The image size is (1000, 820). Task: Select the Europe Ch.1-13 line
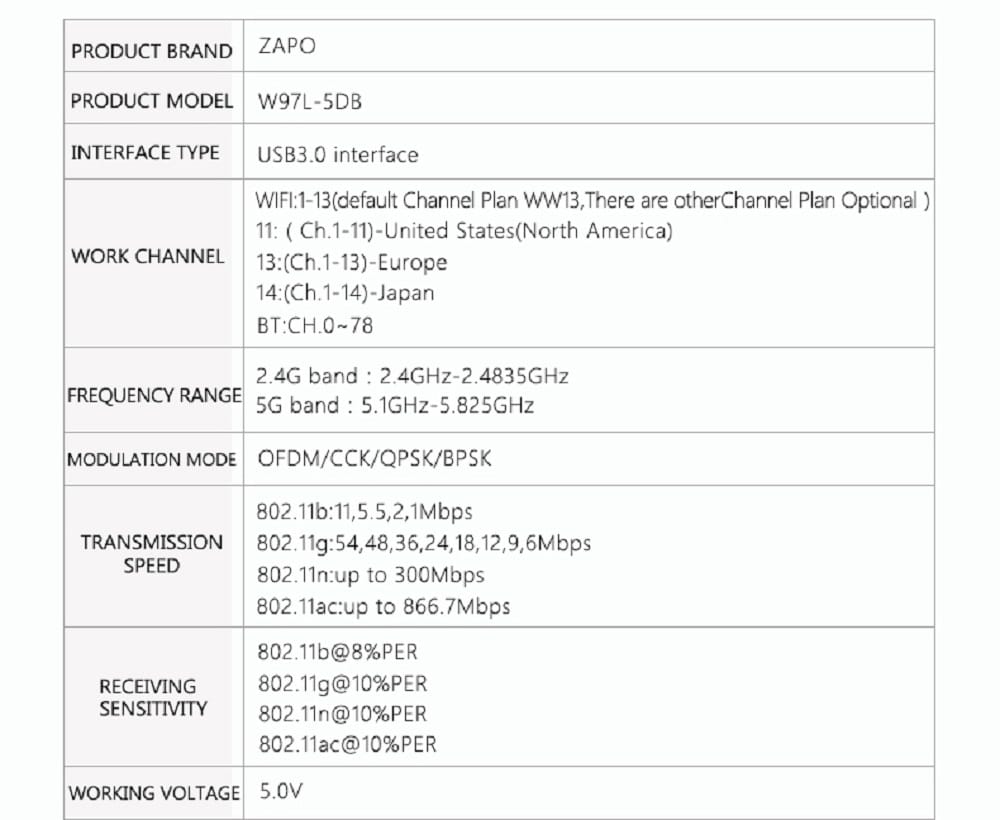pos(351,262)
